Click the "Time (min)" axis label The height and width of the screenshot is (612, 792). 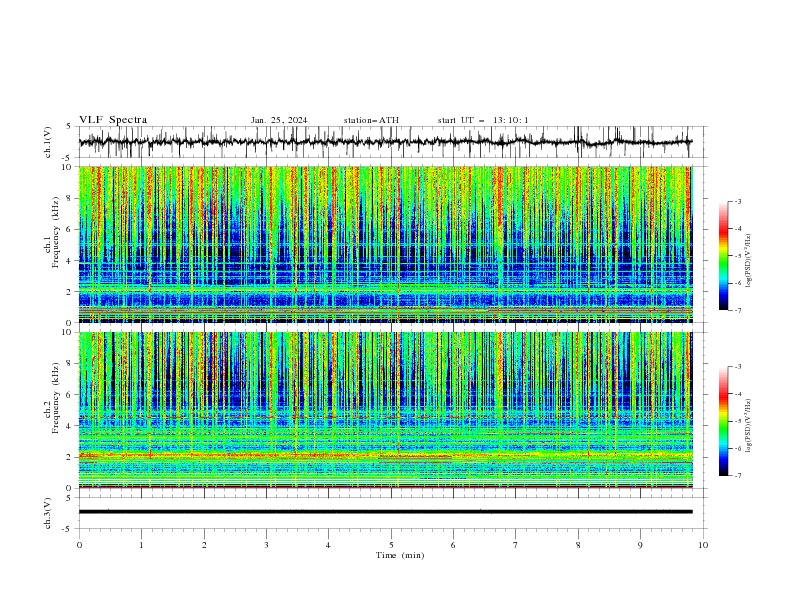tap(400, 555)
